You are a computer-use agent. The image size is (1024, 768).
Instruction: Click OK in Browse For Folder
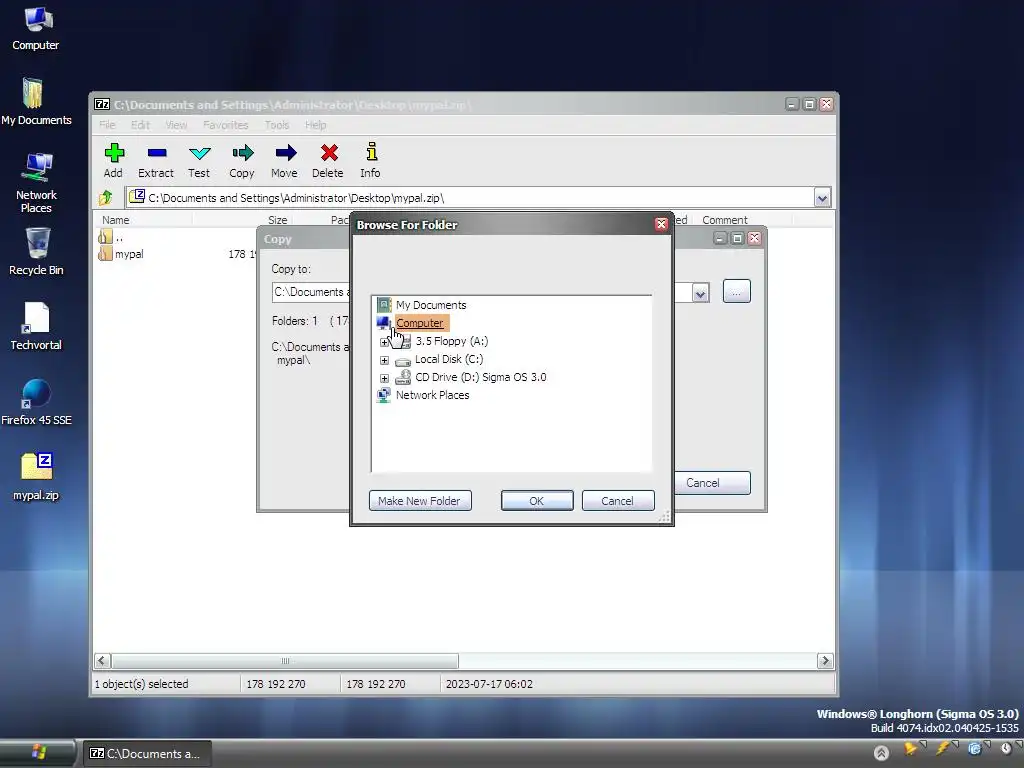coord(537,501)
